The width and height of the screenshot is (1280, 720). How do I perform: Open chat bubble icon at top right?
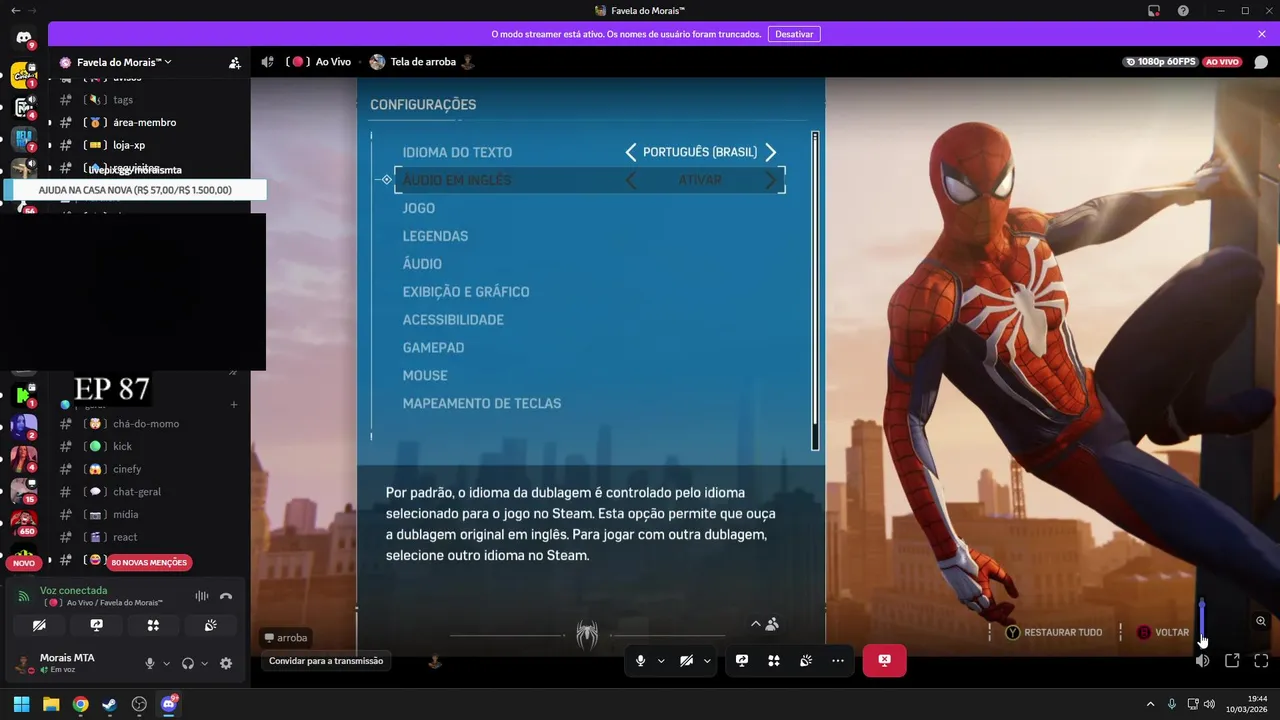click(1261, 62)
